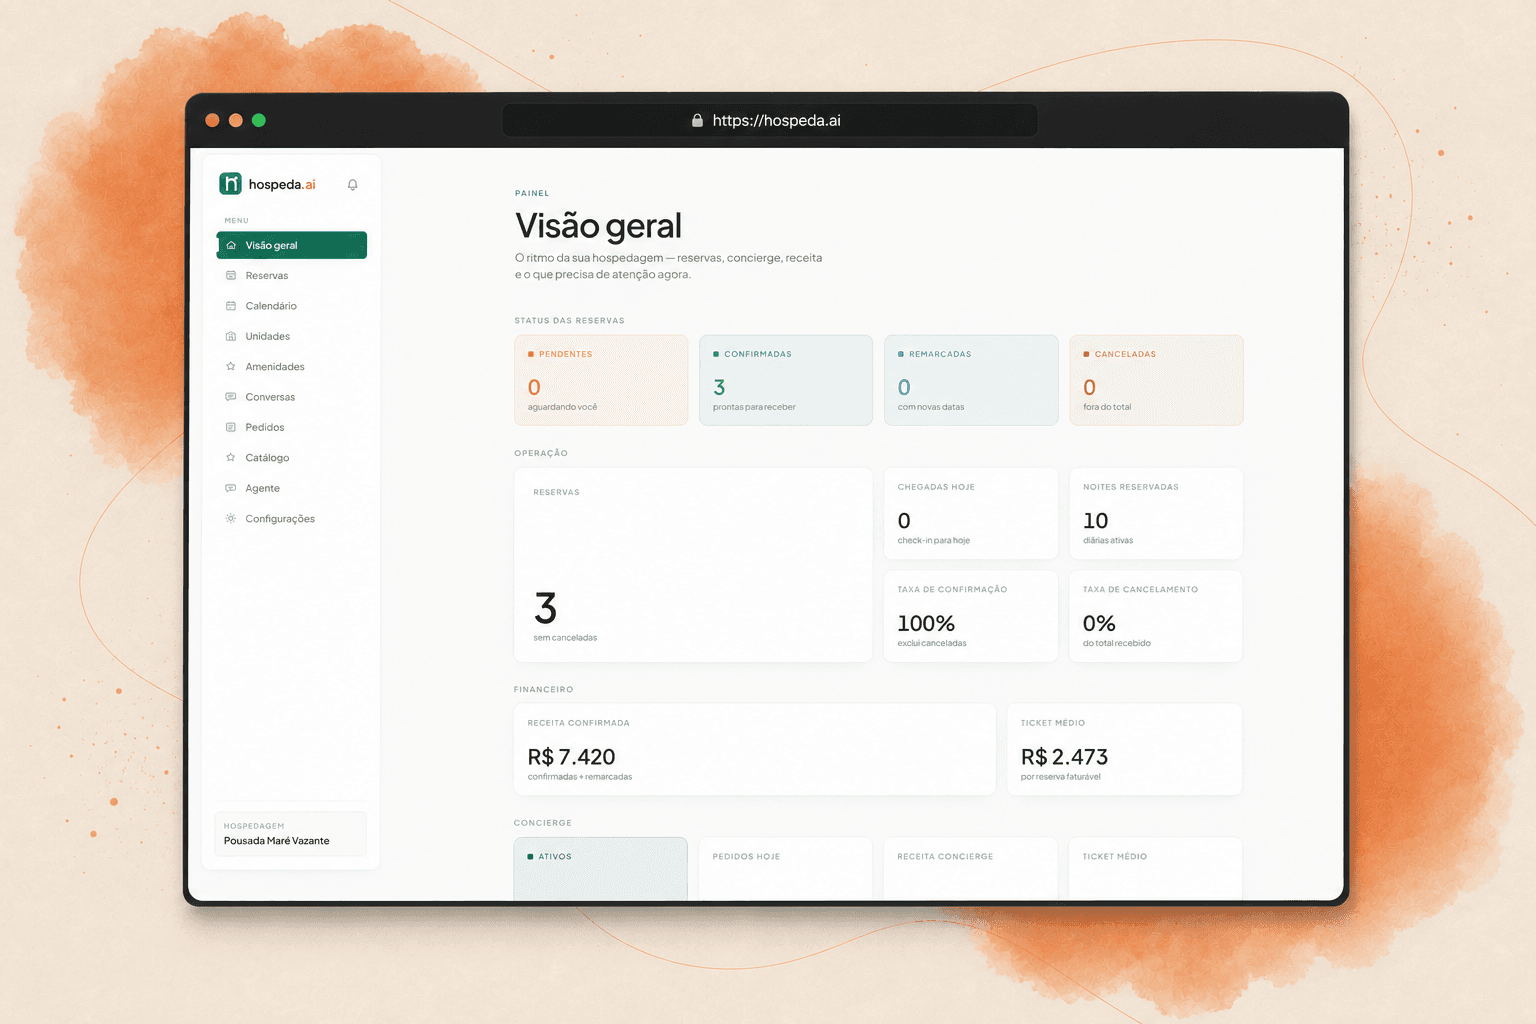Click the lock icon in address bar
This screenshot has height=1024, width=1536.
(x=697, y=120)
